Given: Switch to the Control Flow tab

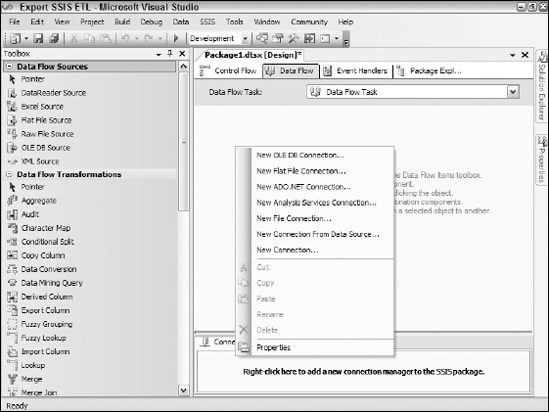Looking at the screenshot, I should [x=228, y=71].
